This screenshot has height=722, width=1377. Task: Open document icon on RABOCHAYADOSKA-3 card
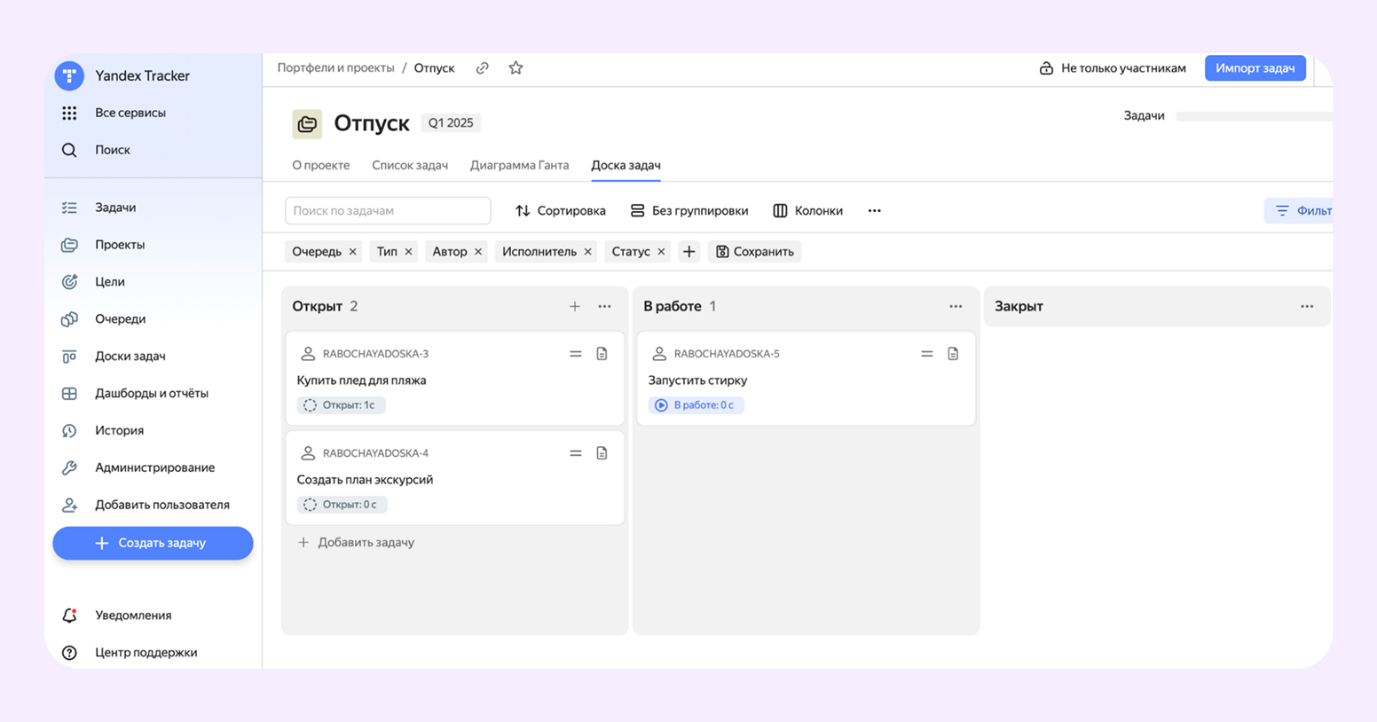click(602, 354)
